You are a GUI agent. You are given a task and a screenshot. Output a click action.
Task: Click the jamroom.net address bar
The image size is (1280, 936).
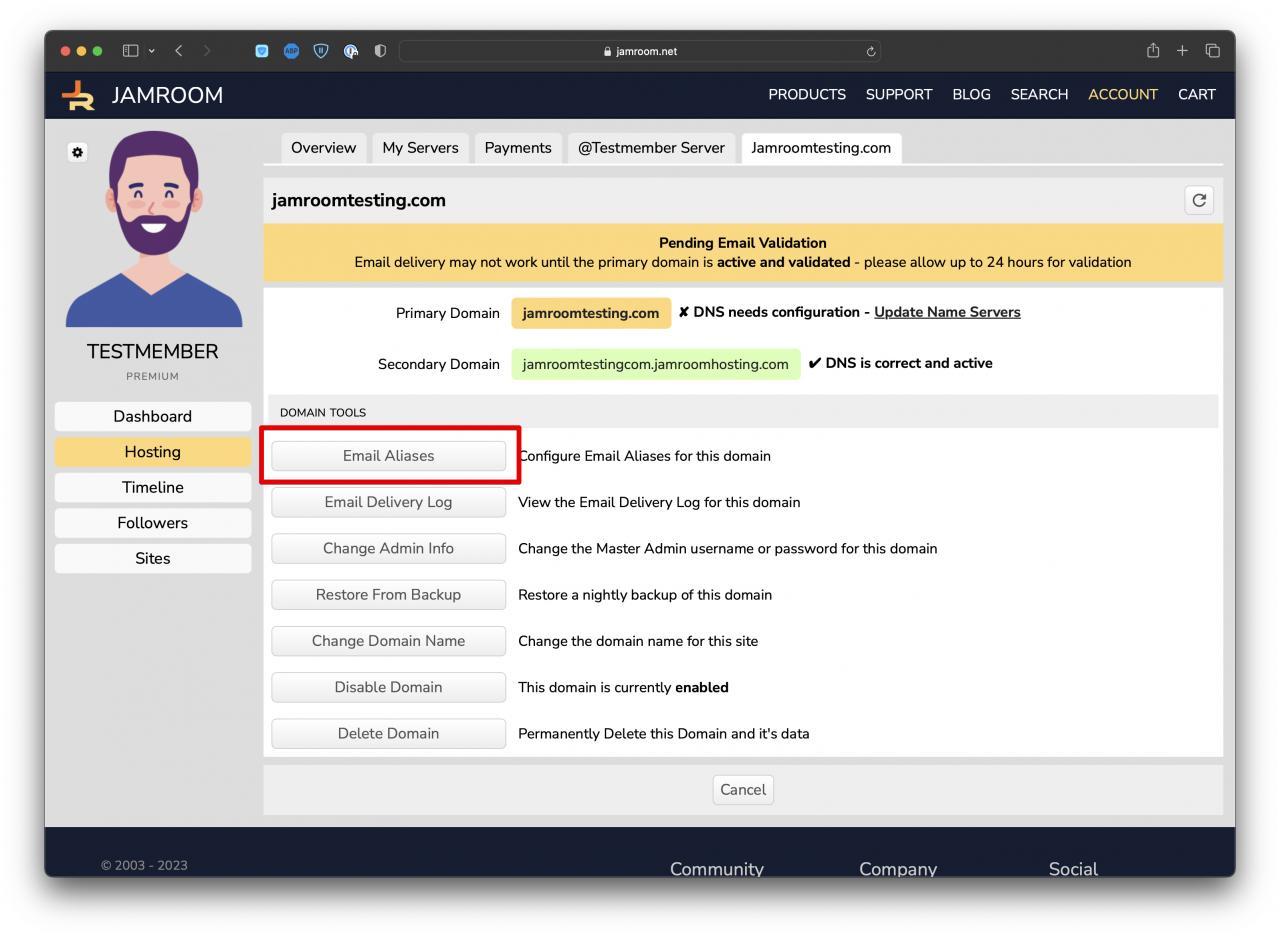[x=640, y=52]
